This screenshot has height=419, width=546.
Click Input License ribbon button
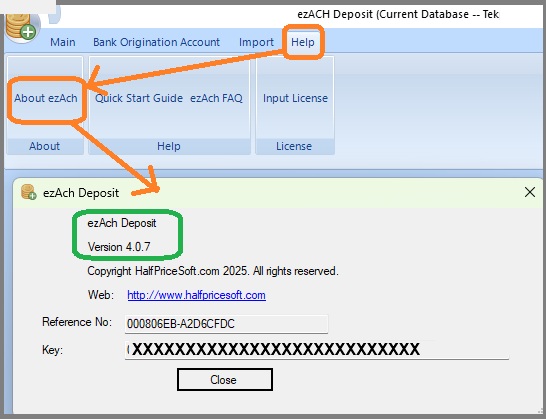(x=295, y=98)
